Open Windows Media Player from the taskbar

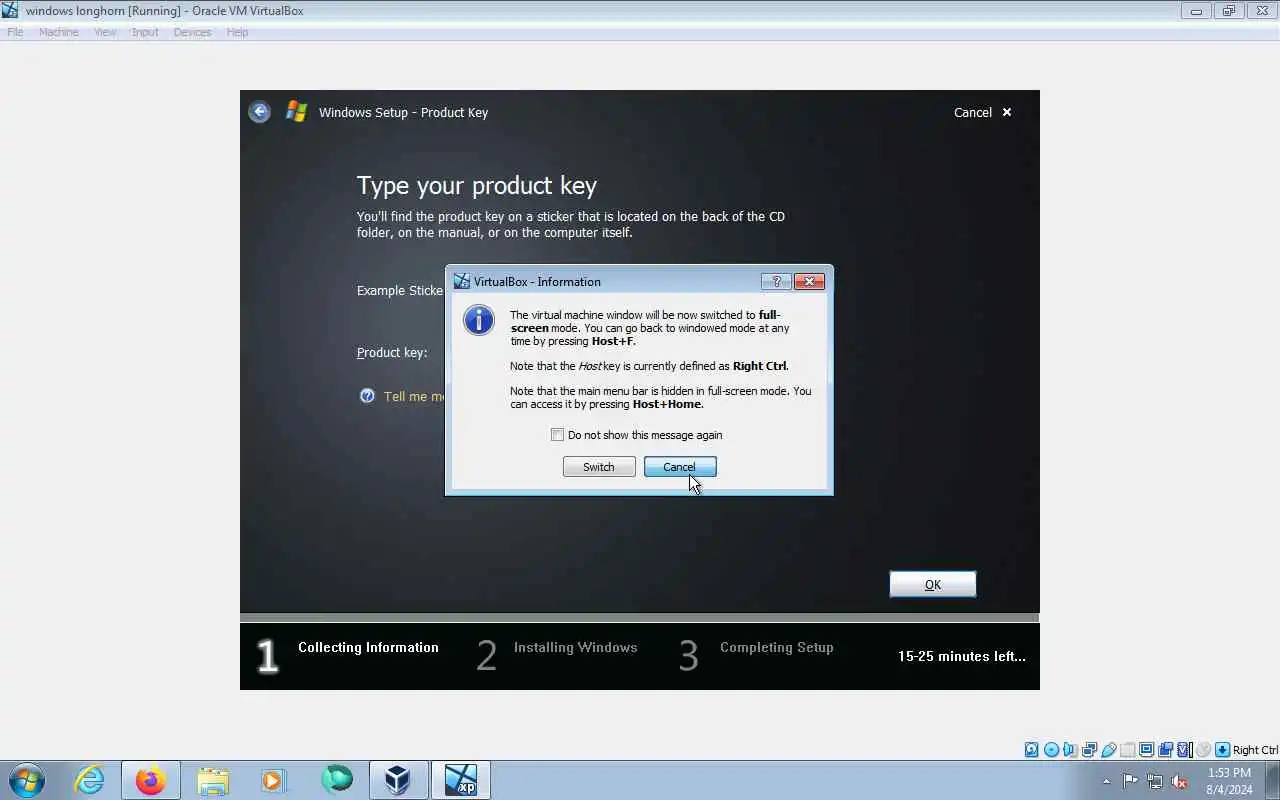pyautogui.click(x=274, y=780)
